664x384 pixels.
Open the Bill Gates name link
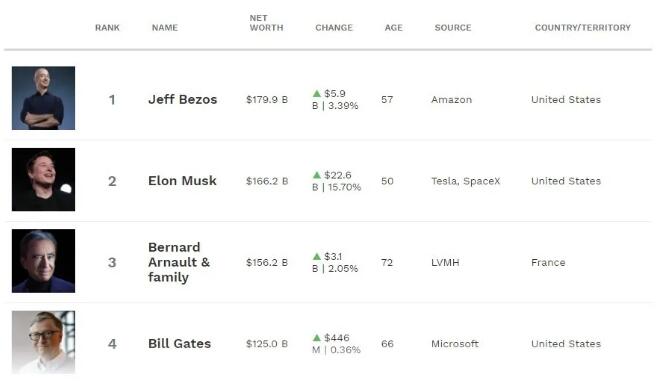pos(180,343)
